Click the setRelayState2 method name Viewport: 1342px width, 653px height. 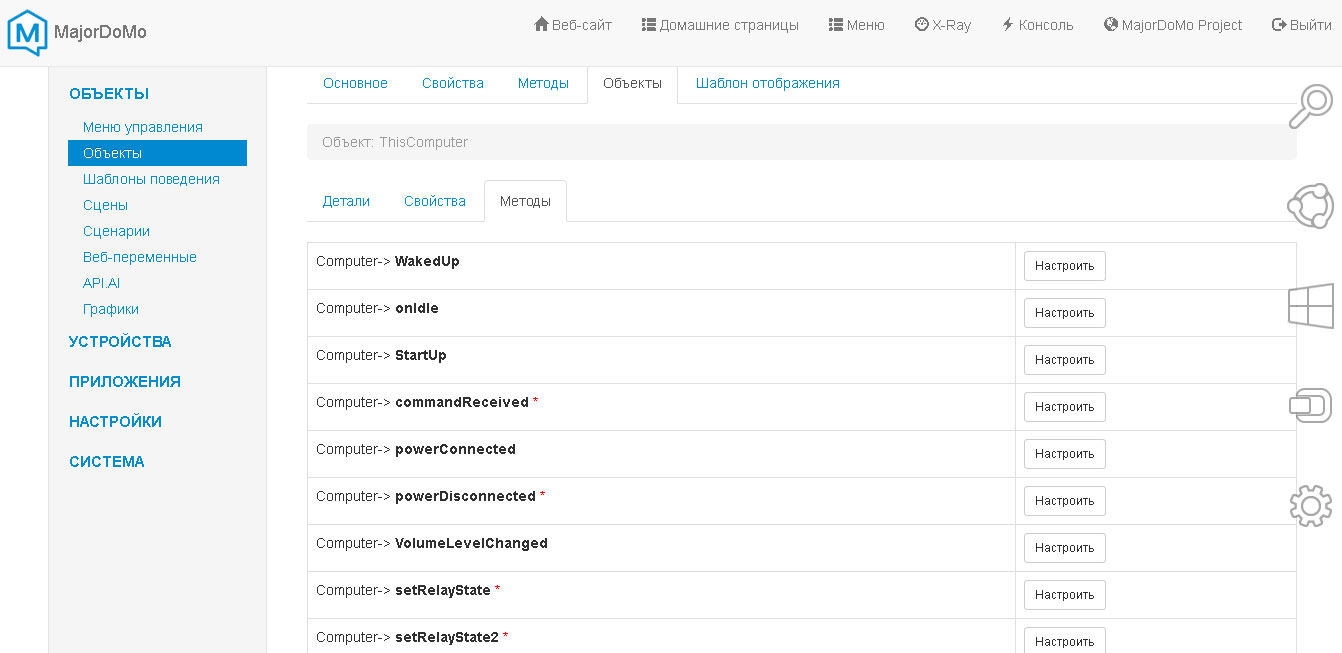tap(447, 637)
